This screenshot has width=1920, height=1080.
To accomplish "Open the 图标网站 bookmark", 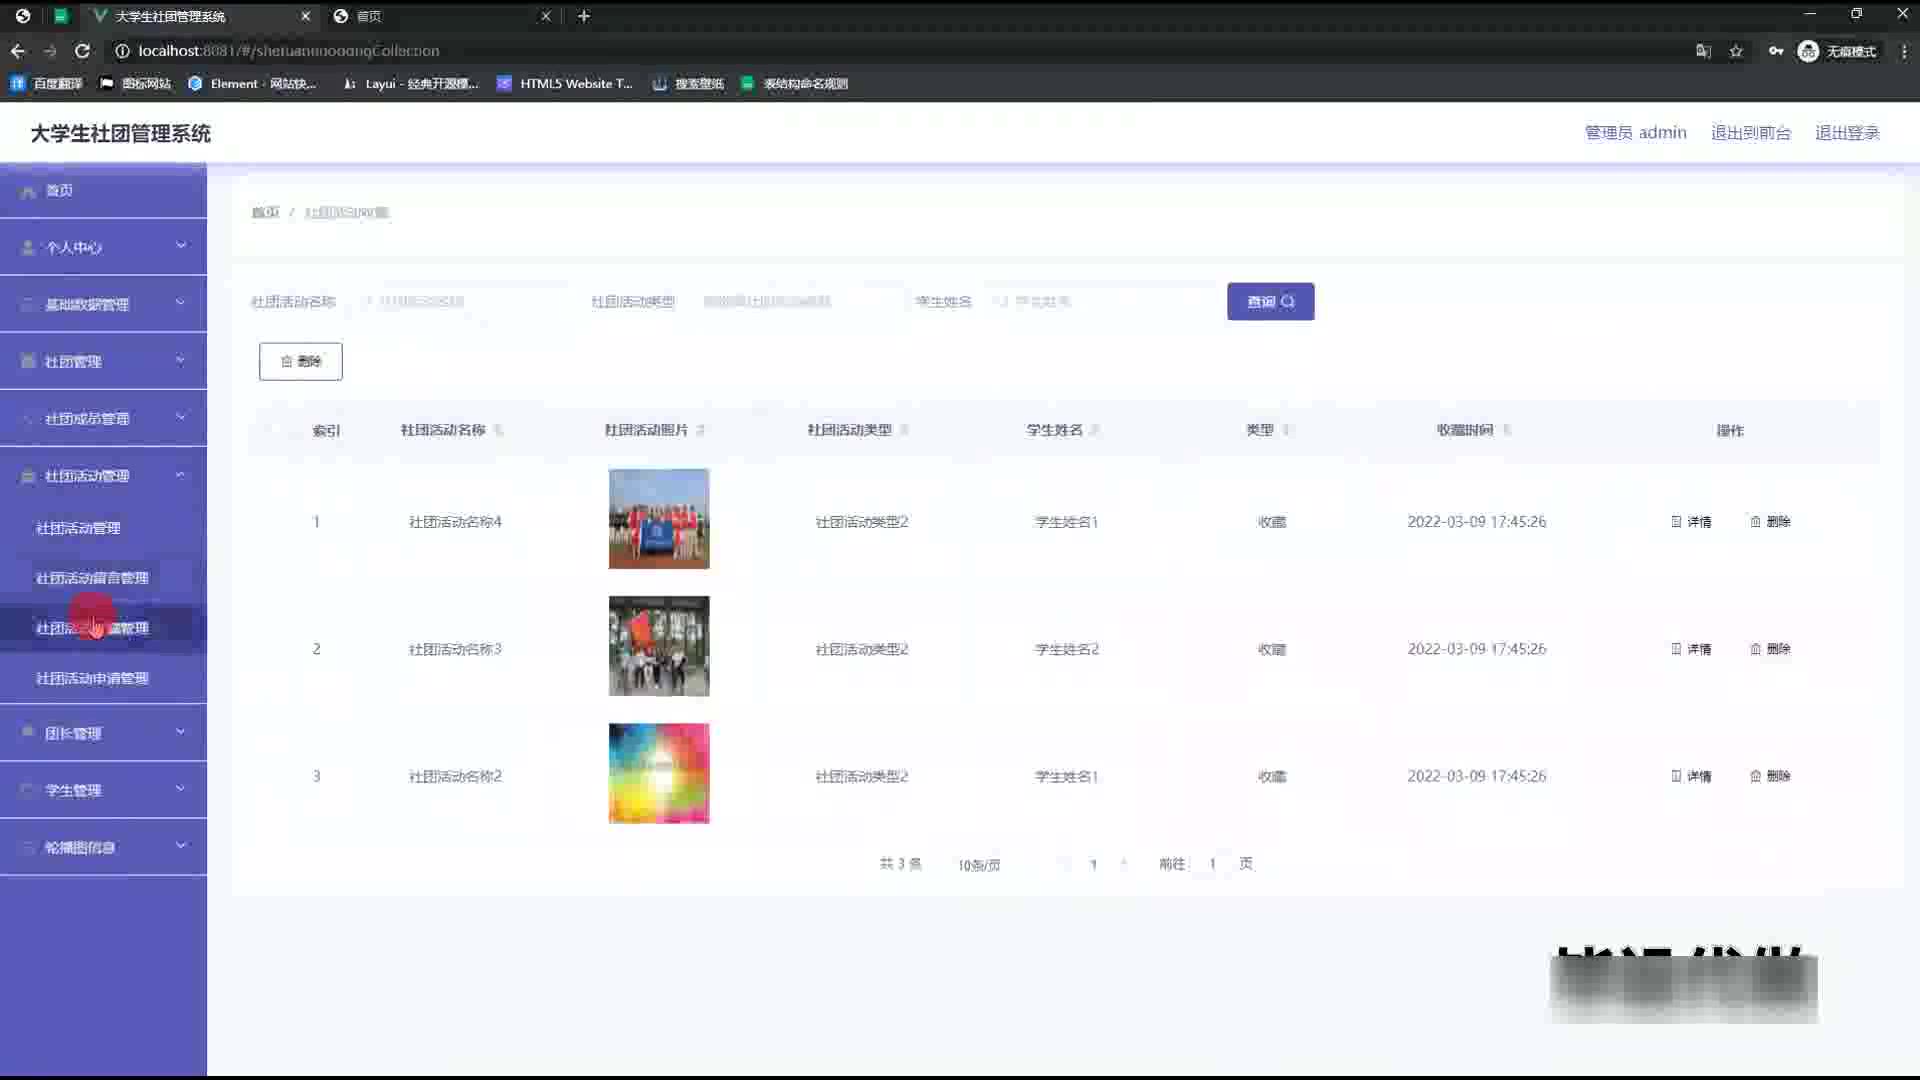I will 136,84.
